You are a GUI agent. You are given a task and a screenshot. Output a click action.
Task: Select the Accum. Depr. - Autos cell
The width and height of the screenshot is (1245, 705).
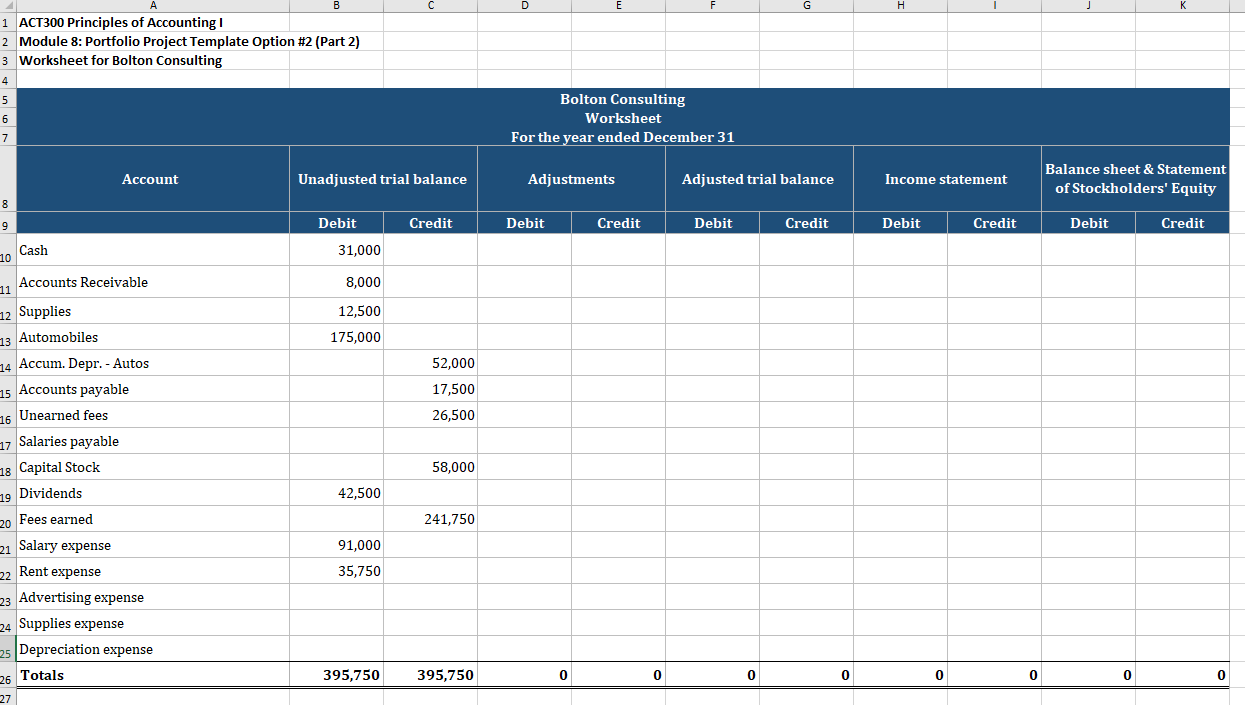click(x=152, y=363)
